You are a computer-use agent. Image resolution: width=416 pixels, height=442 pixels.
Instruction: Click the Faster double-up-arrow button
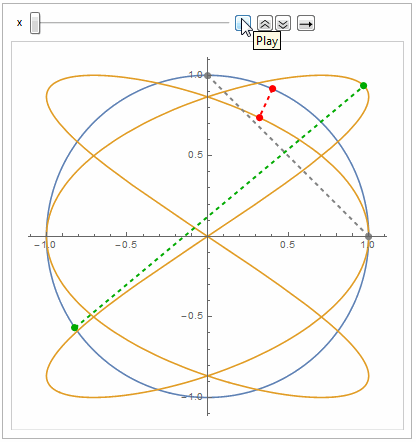tap(265, 23)
